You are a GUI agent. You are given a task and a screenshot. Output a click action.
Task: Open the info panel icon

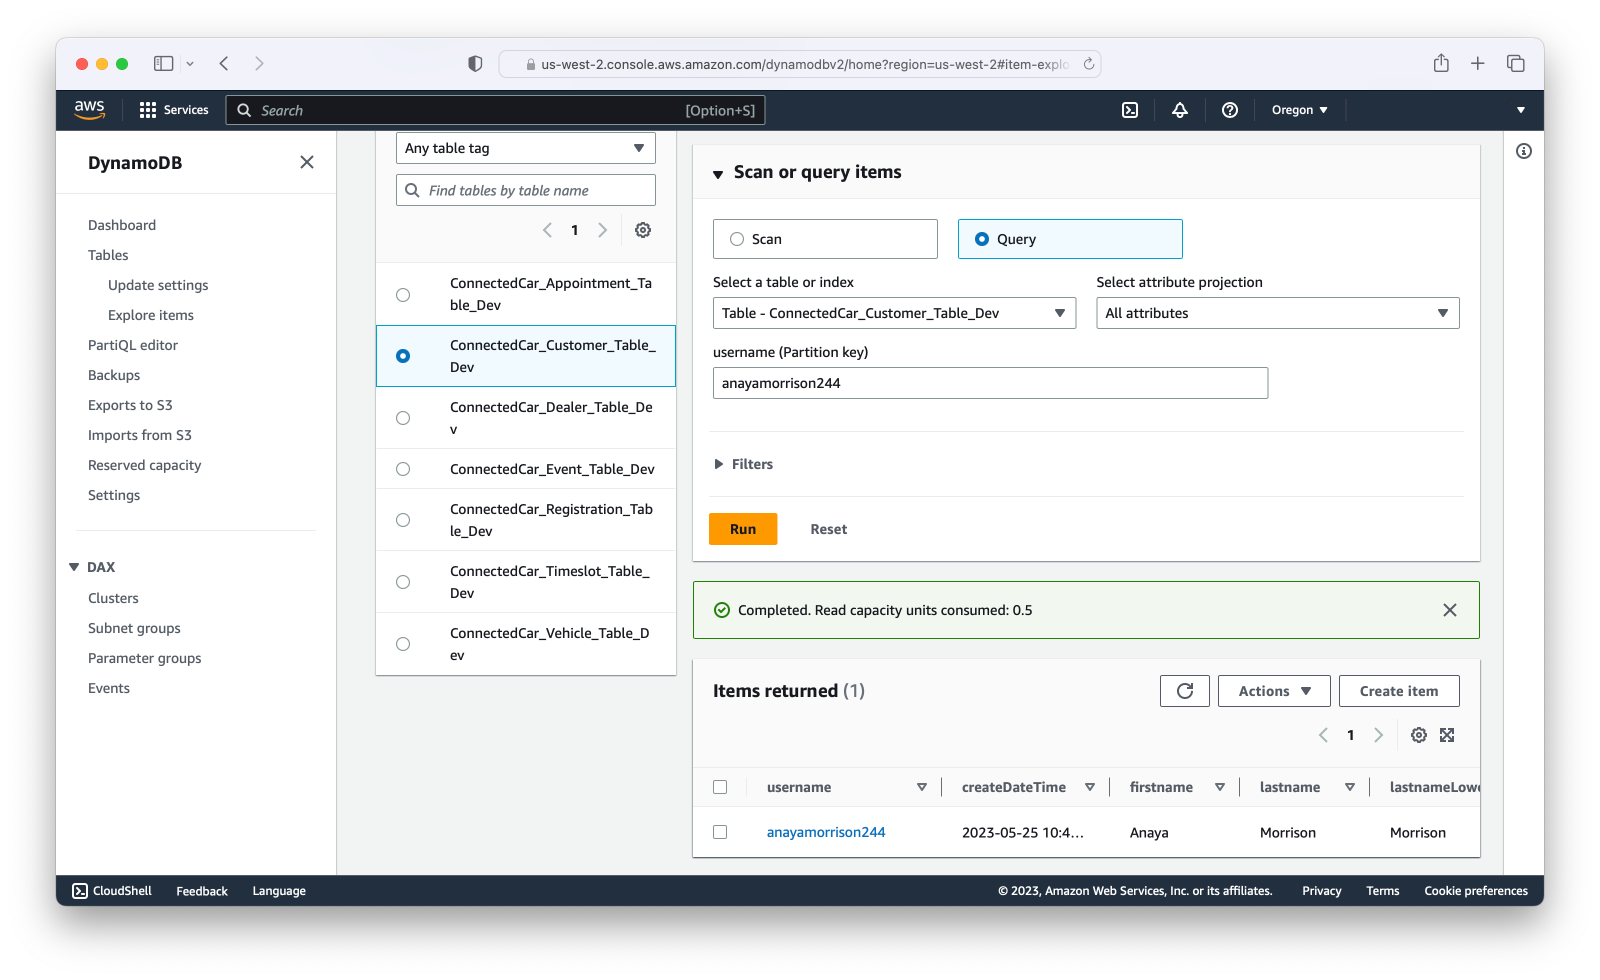(1524, 151)
